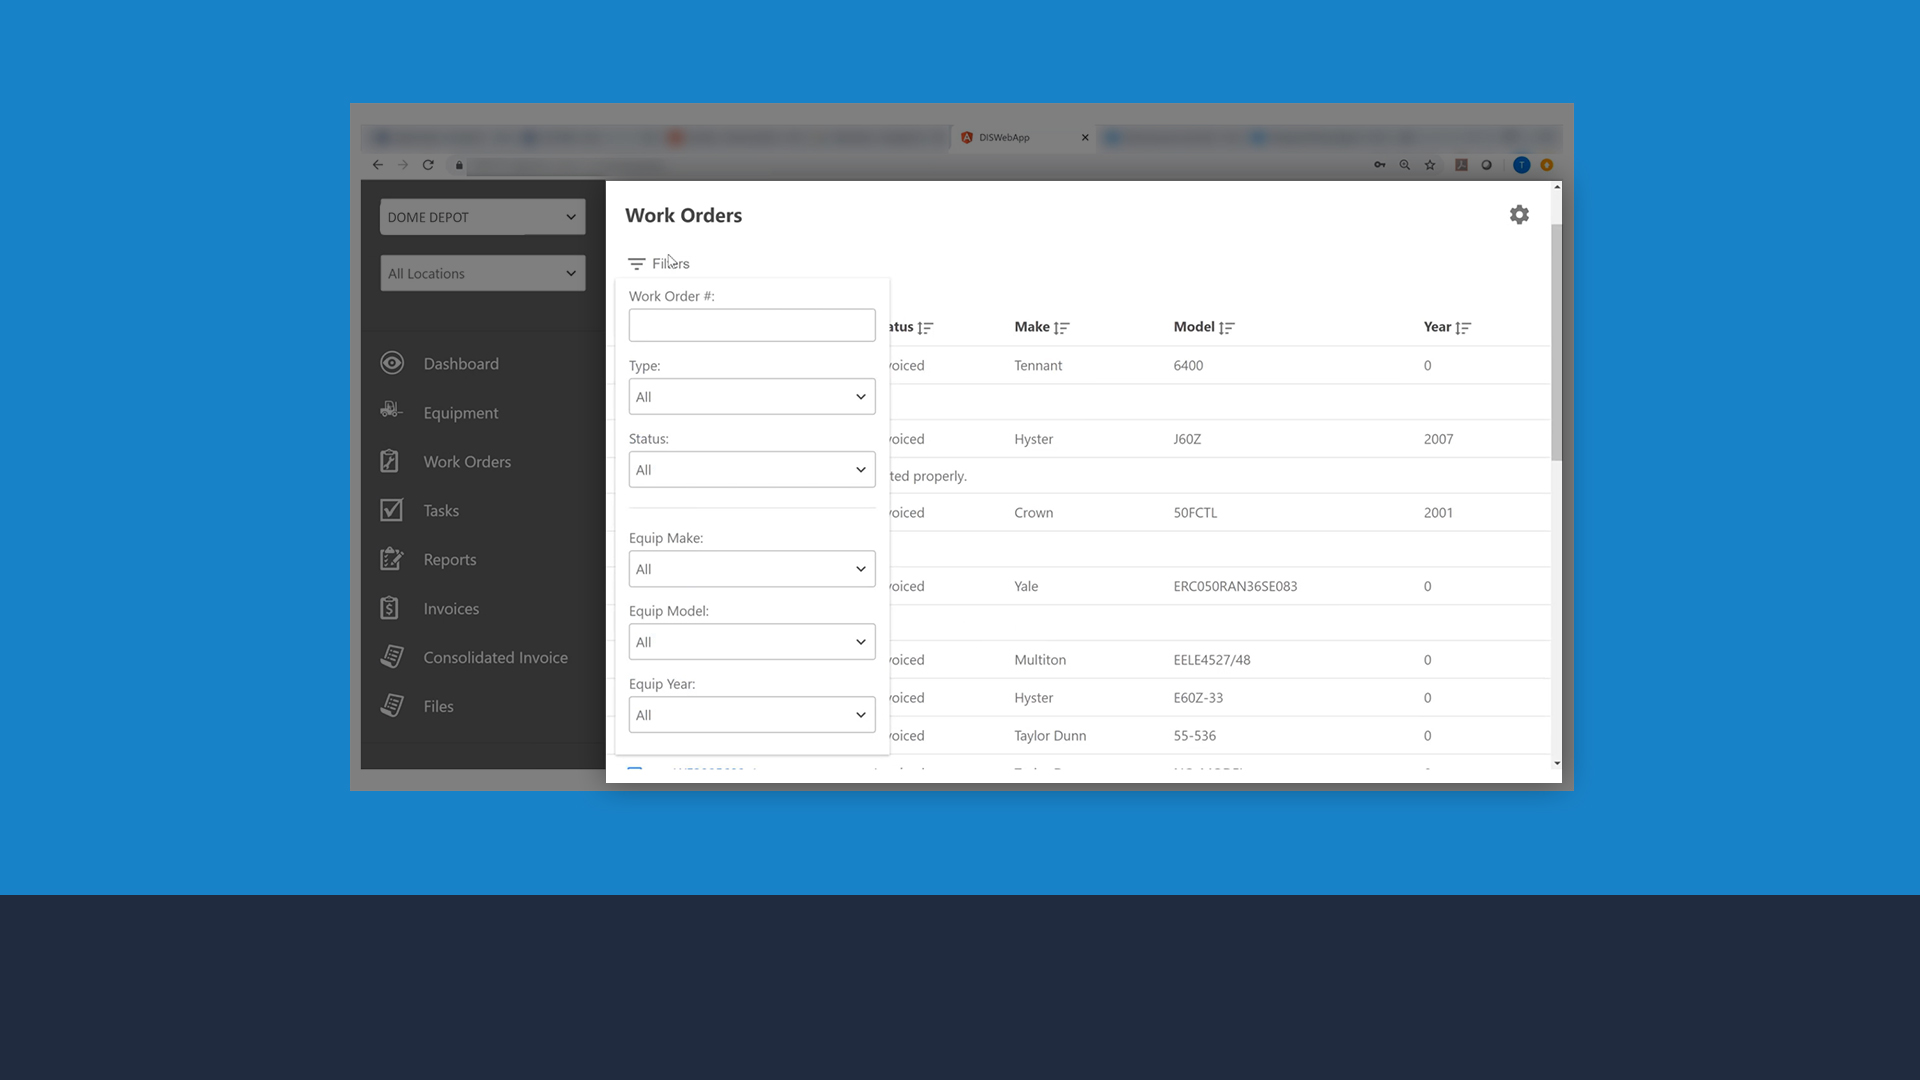Click the scrollbar up arrow
This screenshot has height=1080, width=1920.
pyautogui.click(x=1557, y=187)
